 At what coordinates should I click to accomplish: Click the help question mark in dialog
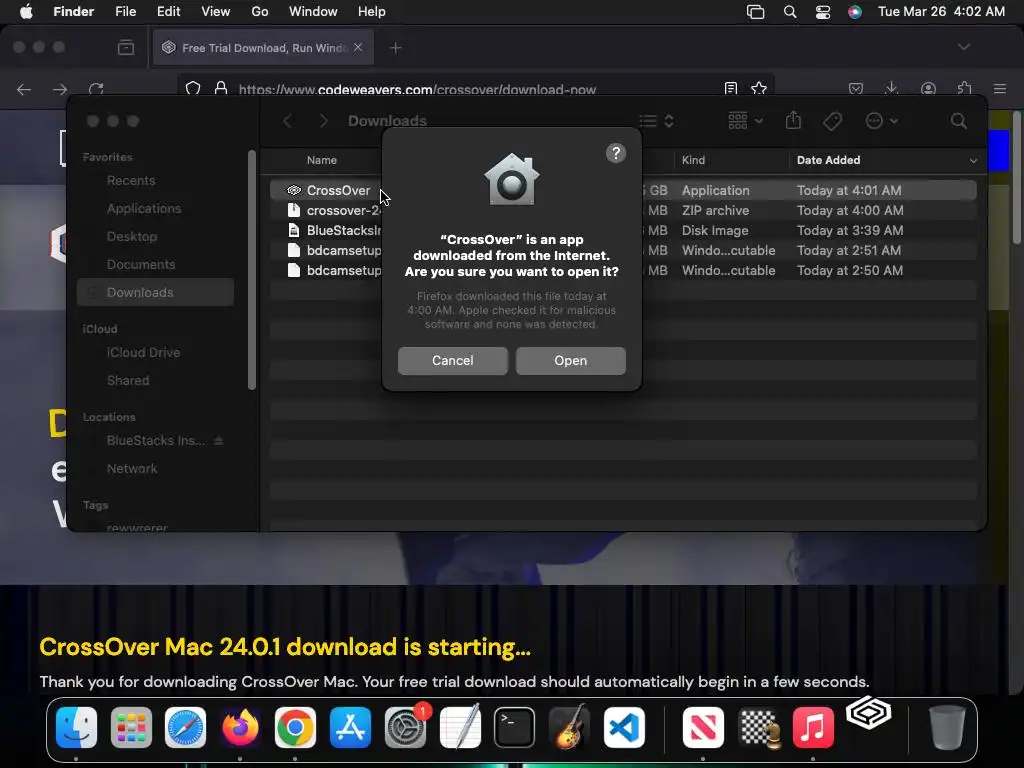[615, 153]
